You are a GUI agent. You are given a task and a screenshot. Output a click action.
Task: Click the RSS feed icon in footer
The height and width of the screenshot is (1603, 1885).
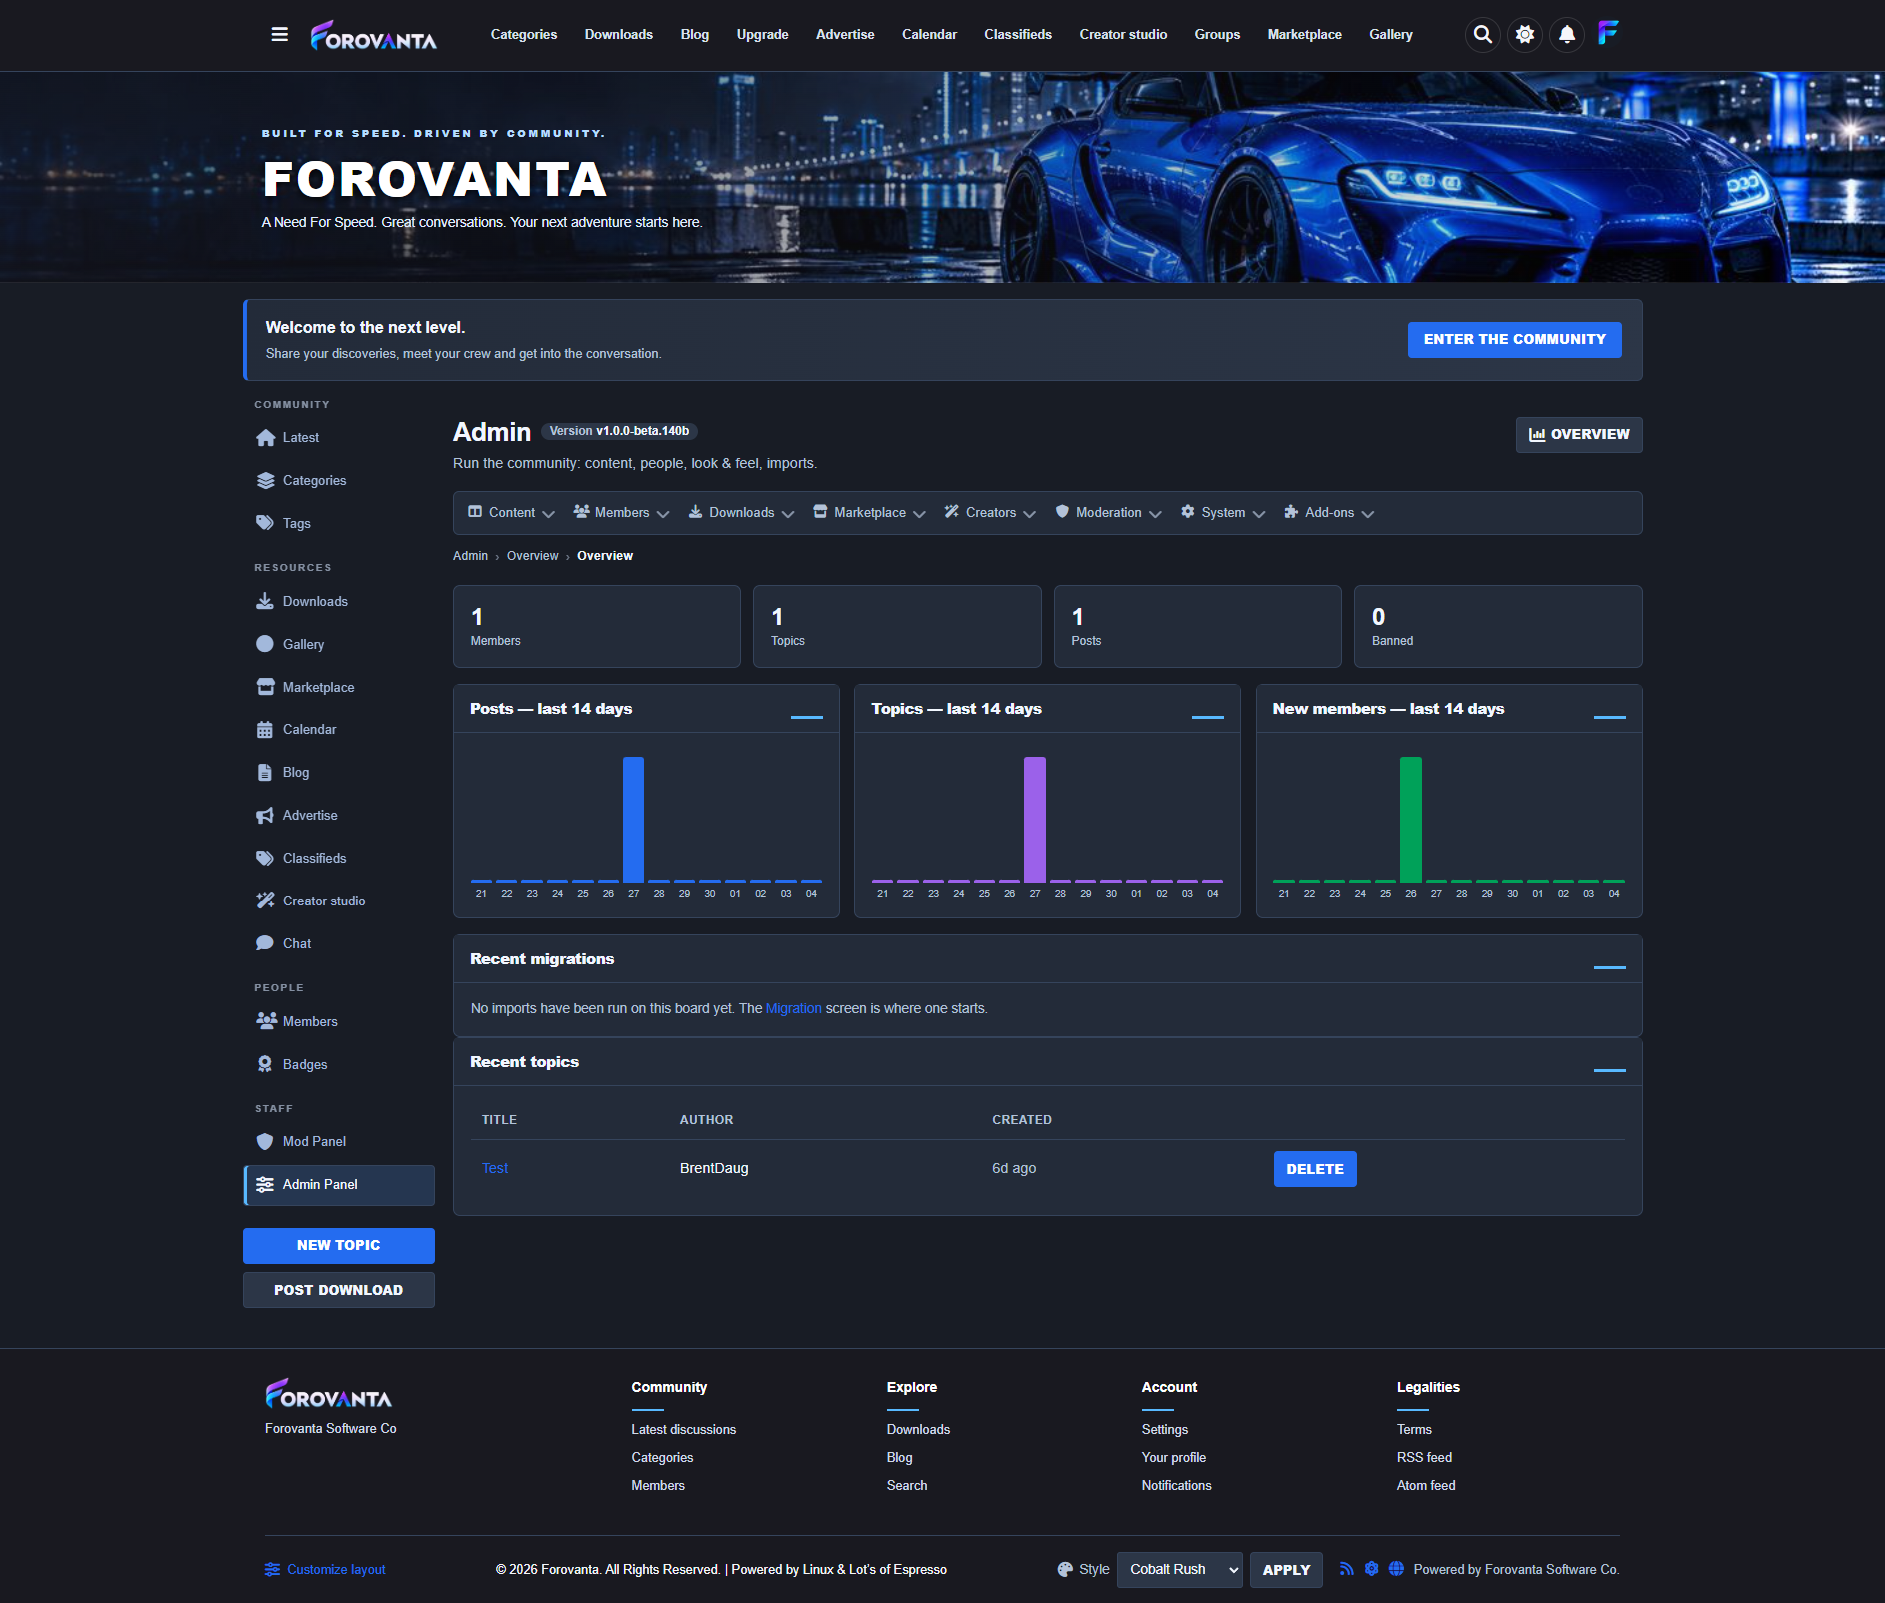click(1347, 1569)
